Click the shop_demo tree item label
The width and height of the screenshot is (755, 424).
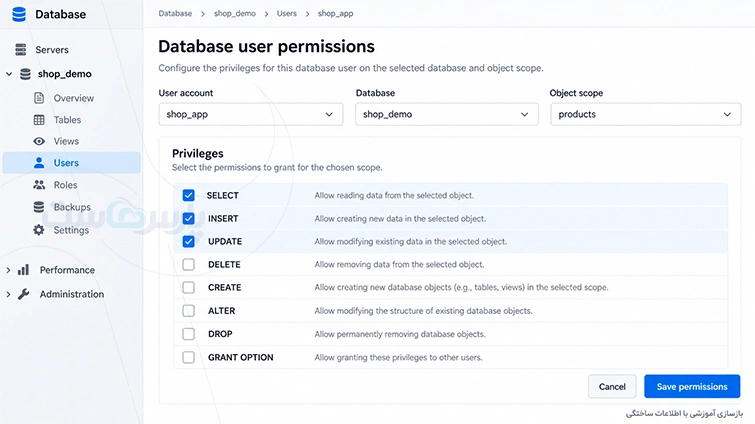(65, 74)
